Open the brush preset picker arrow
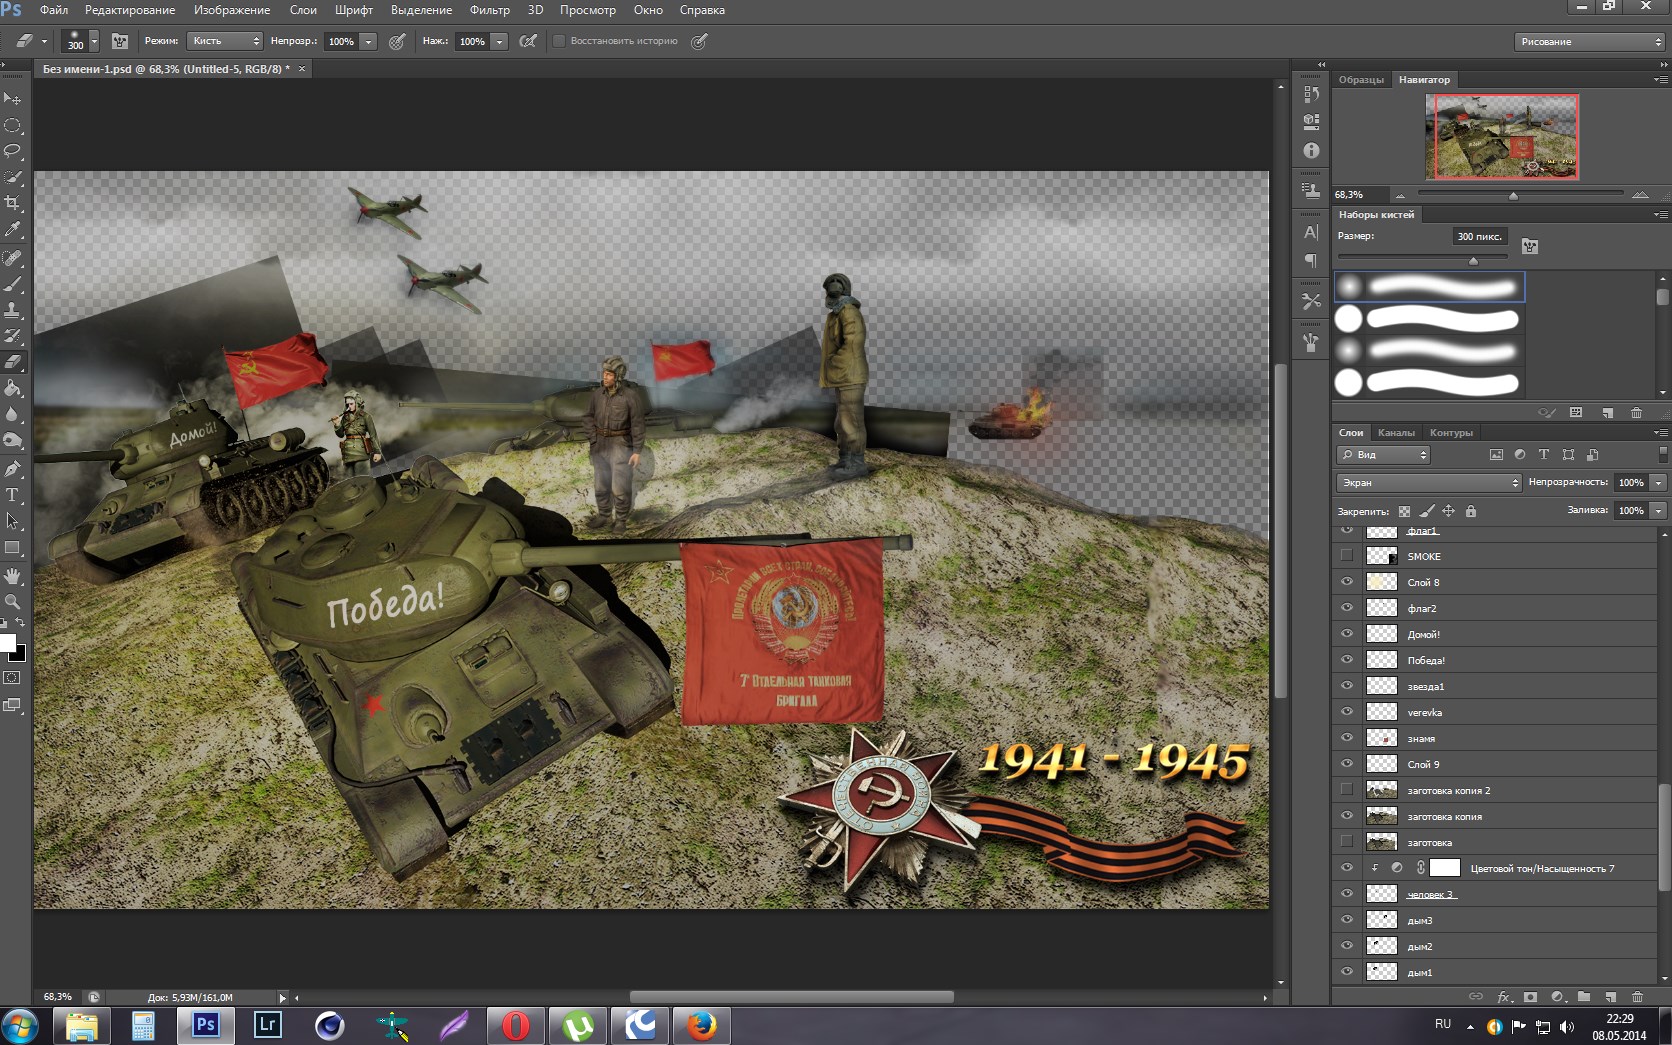The image size is (1672, 1045). pos(94,41)
